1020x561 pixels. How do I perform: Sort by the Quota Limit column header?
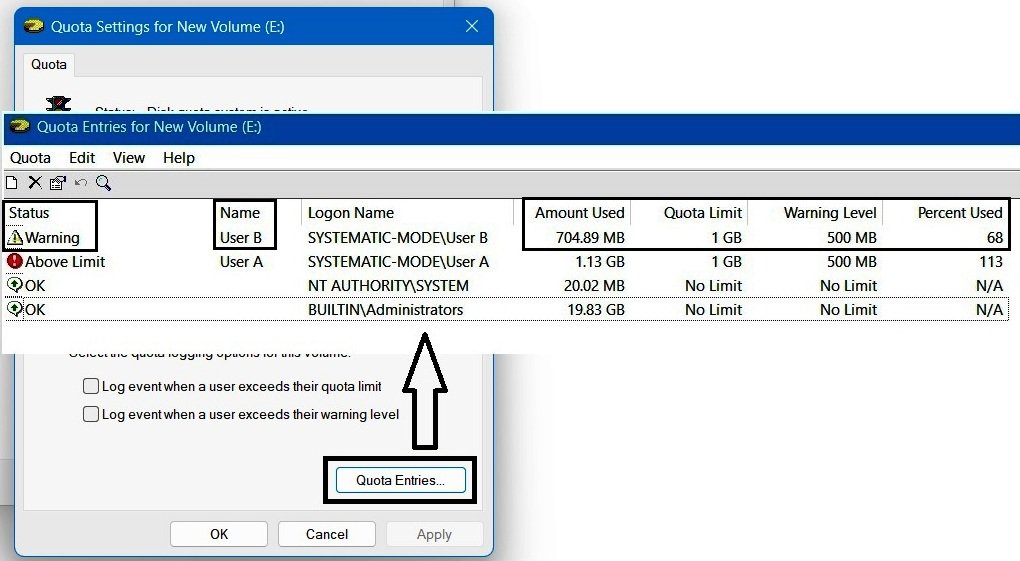(703, 213)
